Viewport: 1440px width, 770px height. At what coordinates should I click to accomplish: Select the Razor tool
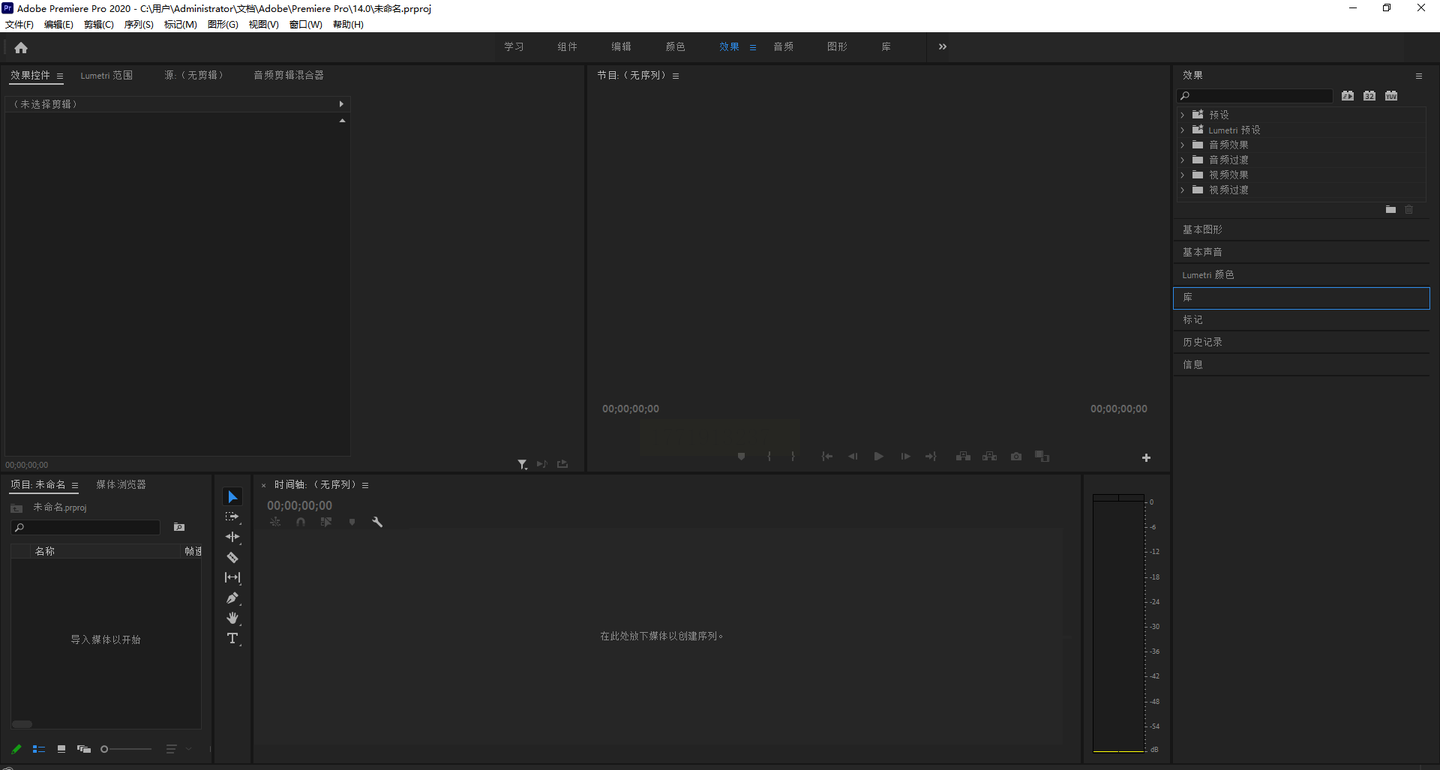(232, 557)
